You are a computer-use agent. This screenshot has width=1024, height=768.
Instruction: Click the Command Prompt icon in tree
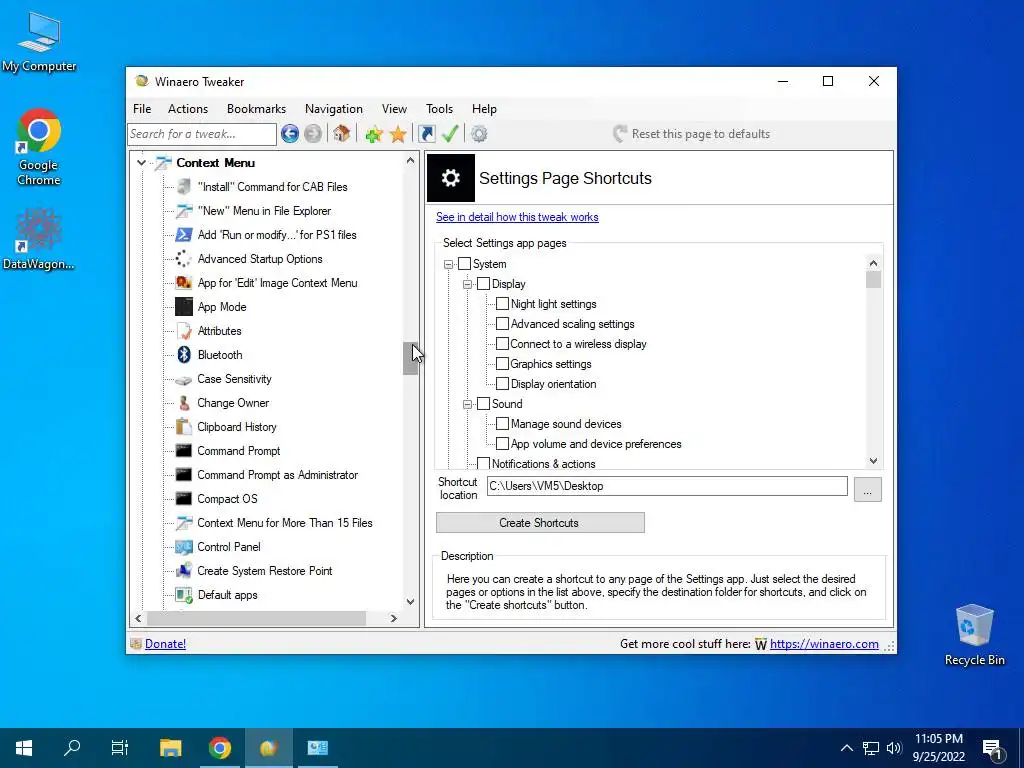184,451
